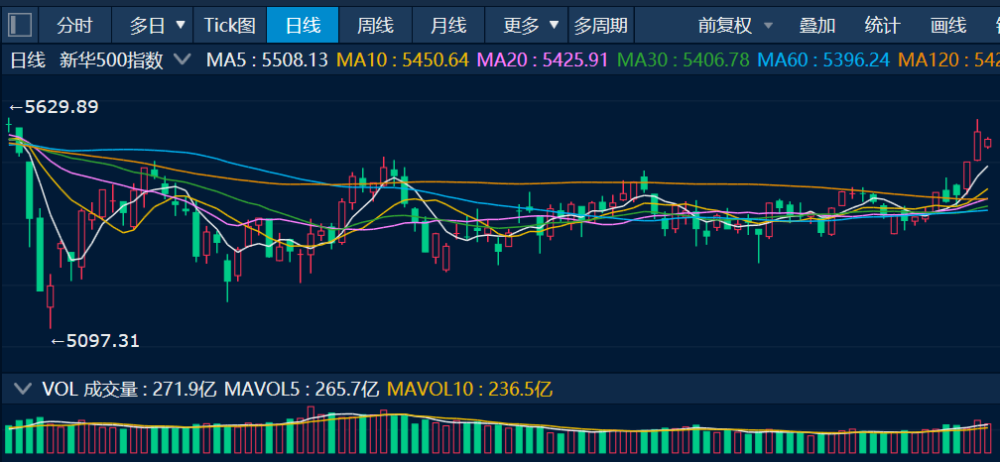This screenshot has height=462, width=1000.
Task: Activate the 画线 drawing tool
Action: coord(948,25)
